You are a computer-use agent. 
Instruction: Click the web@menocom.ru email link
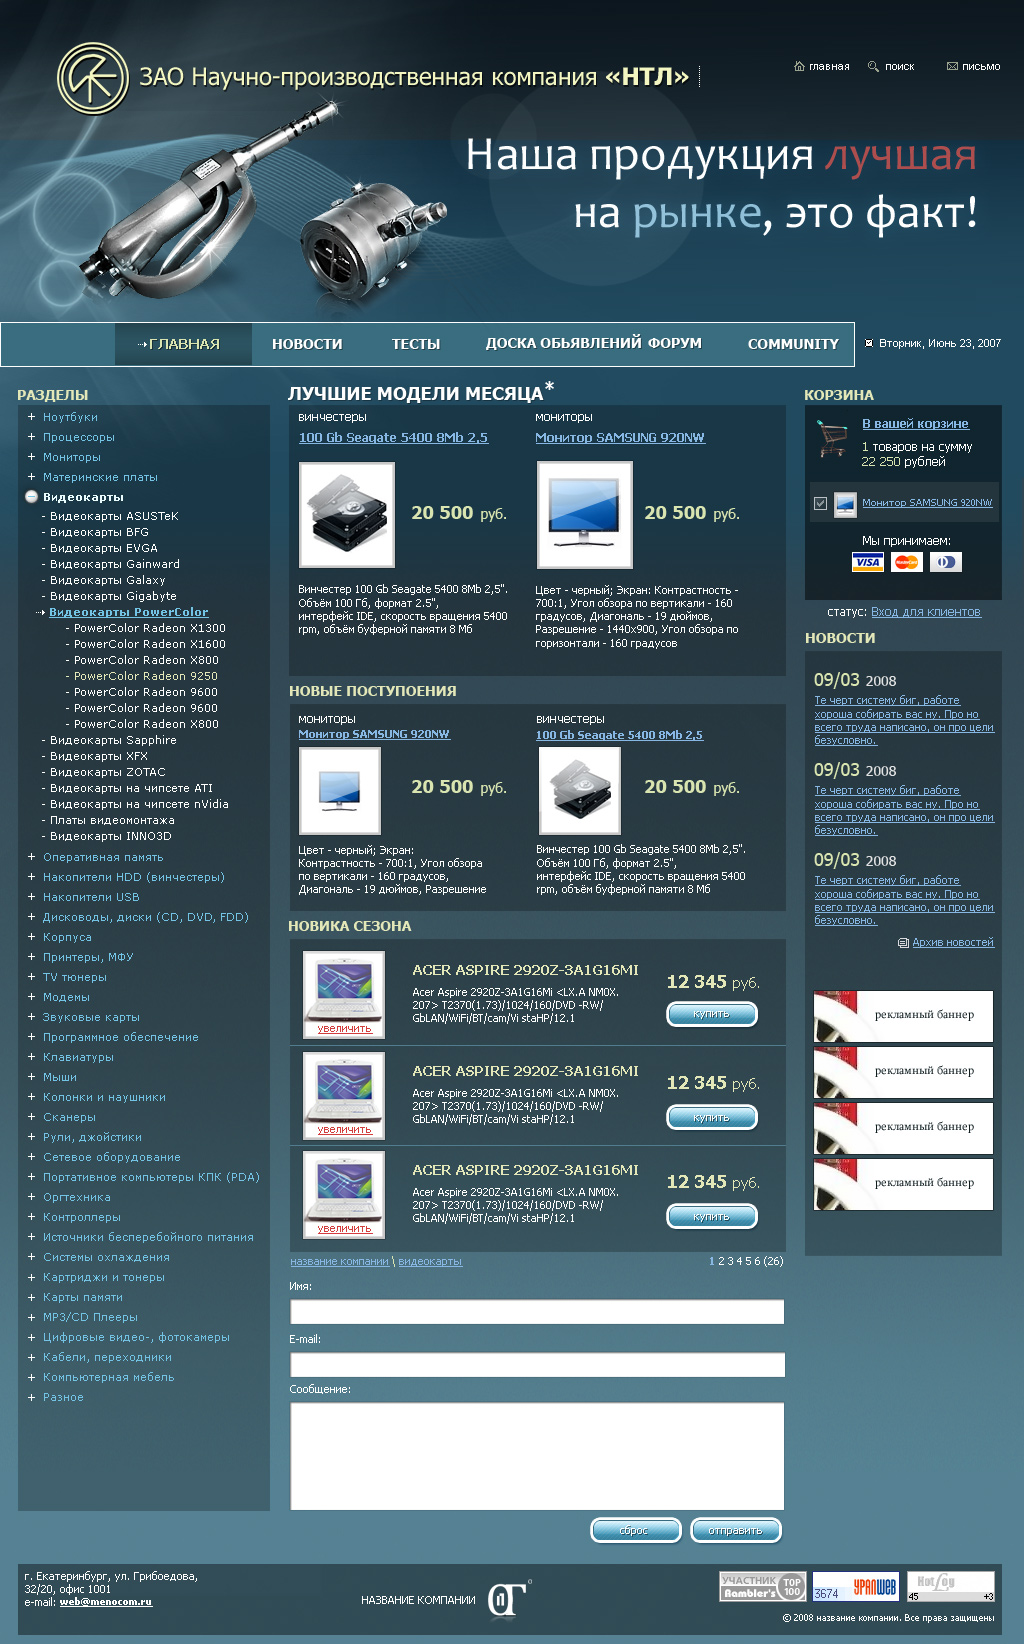point(106,1602)
